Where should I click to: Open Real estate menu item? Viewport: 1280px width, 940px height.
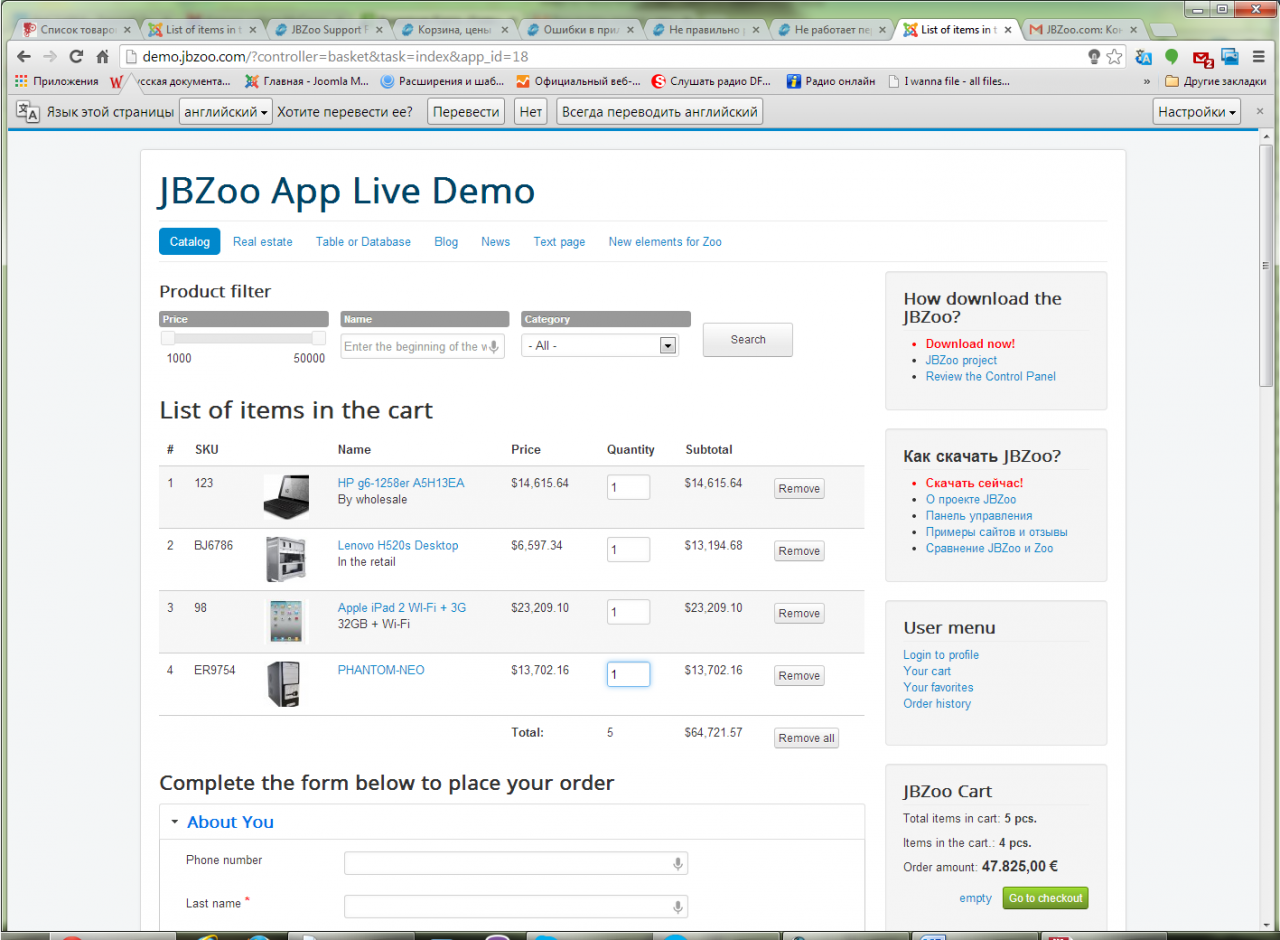[263, 242]
